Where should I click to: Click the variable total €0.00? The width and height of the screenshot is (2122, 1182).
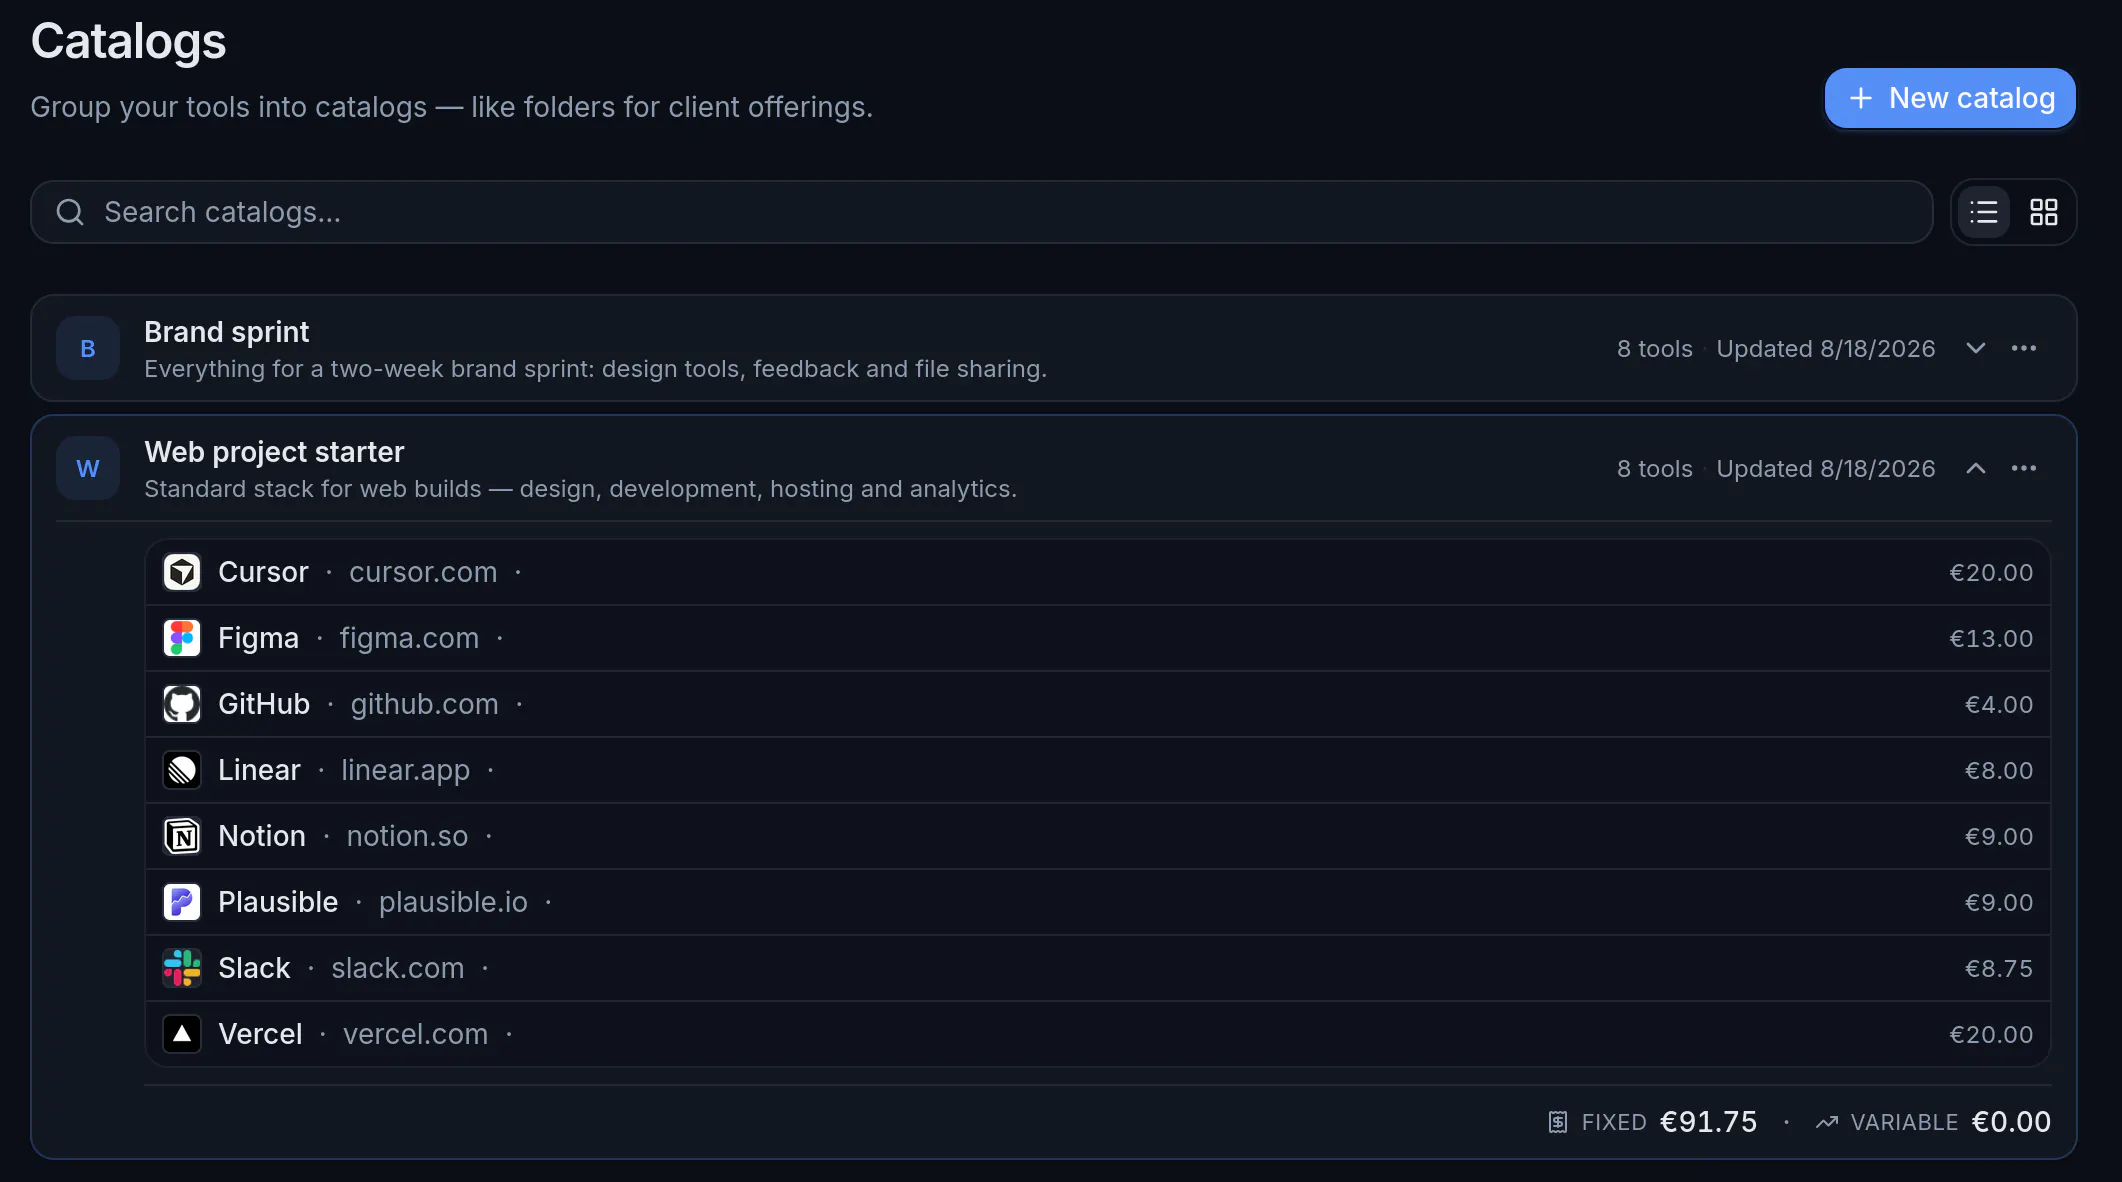pos(2011,1122)
